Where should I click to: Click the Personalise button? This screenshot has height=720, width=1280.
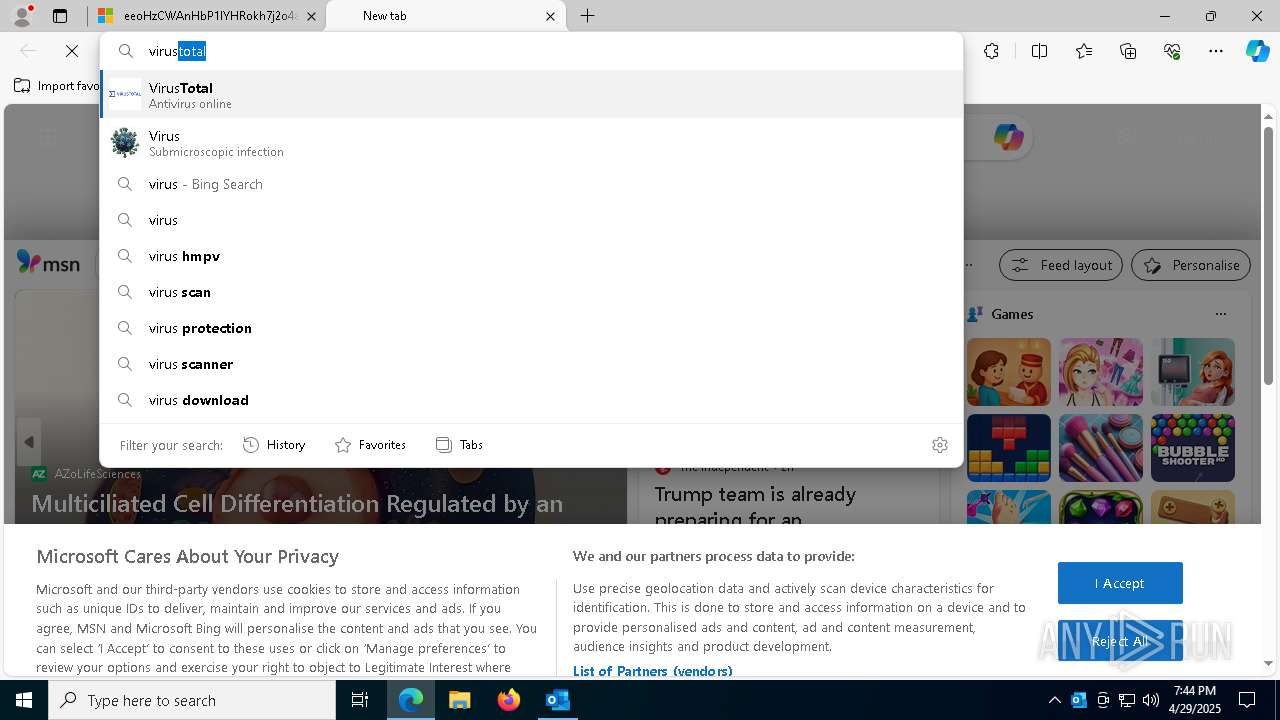1191,265
